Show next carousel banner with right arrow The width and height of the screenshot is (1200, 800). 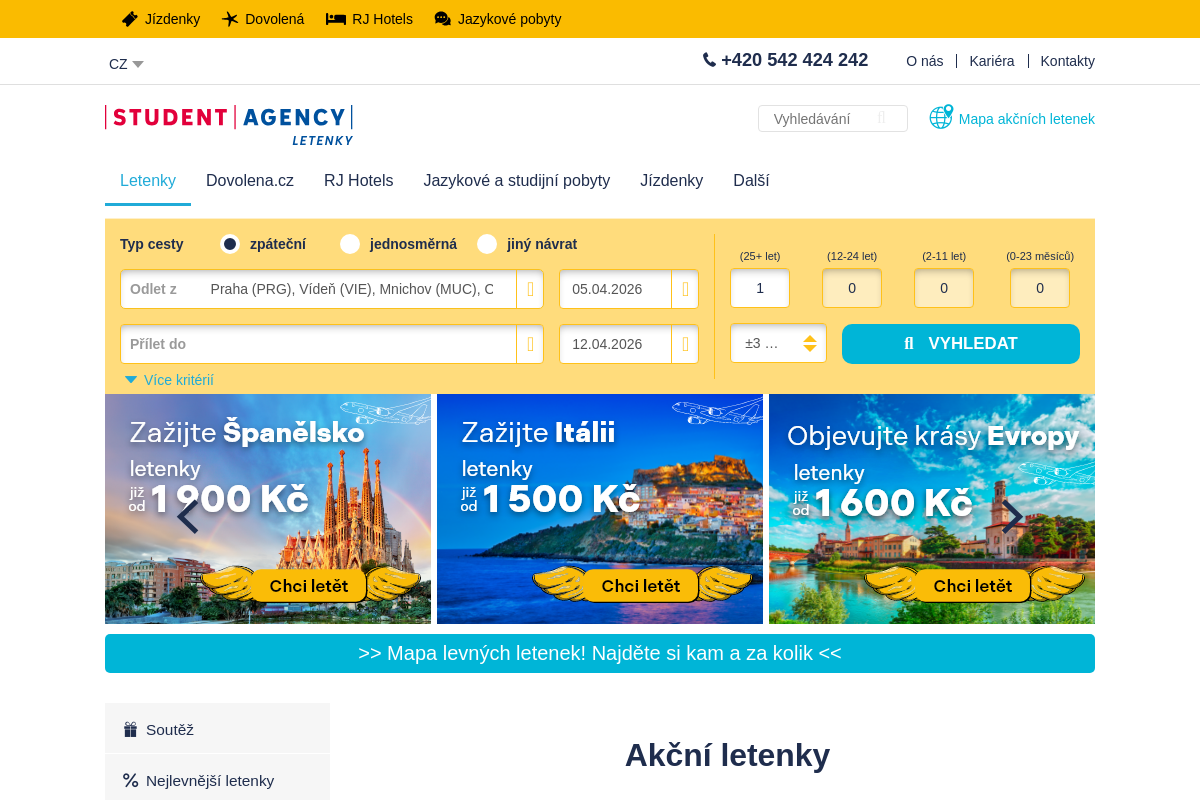1013,516
